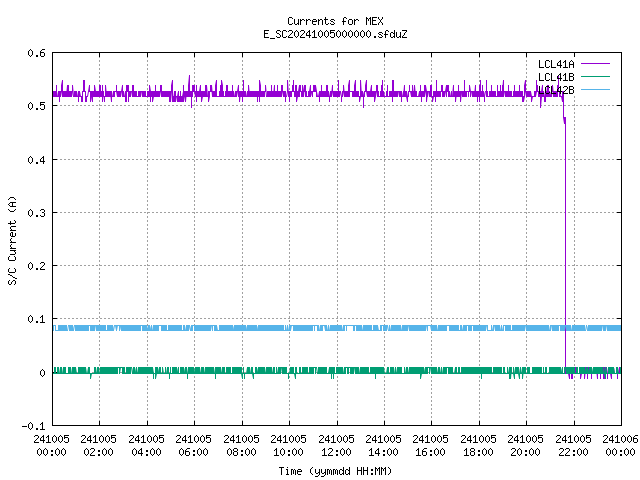This screenshot has width=640, height=480.
Task: Click the 0.5 y-axis tick label
Action: click(x=36, y=106)
